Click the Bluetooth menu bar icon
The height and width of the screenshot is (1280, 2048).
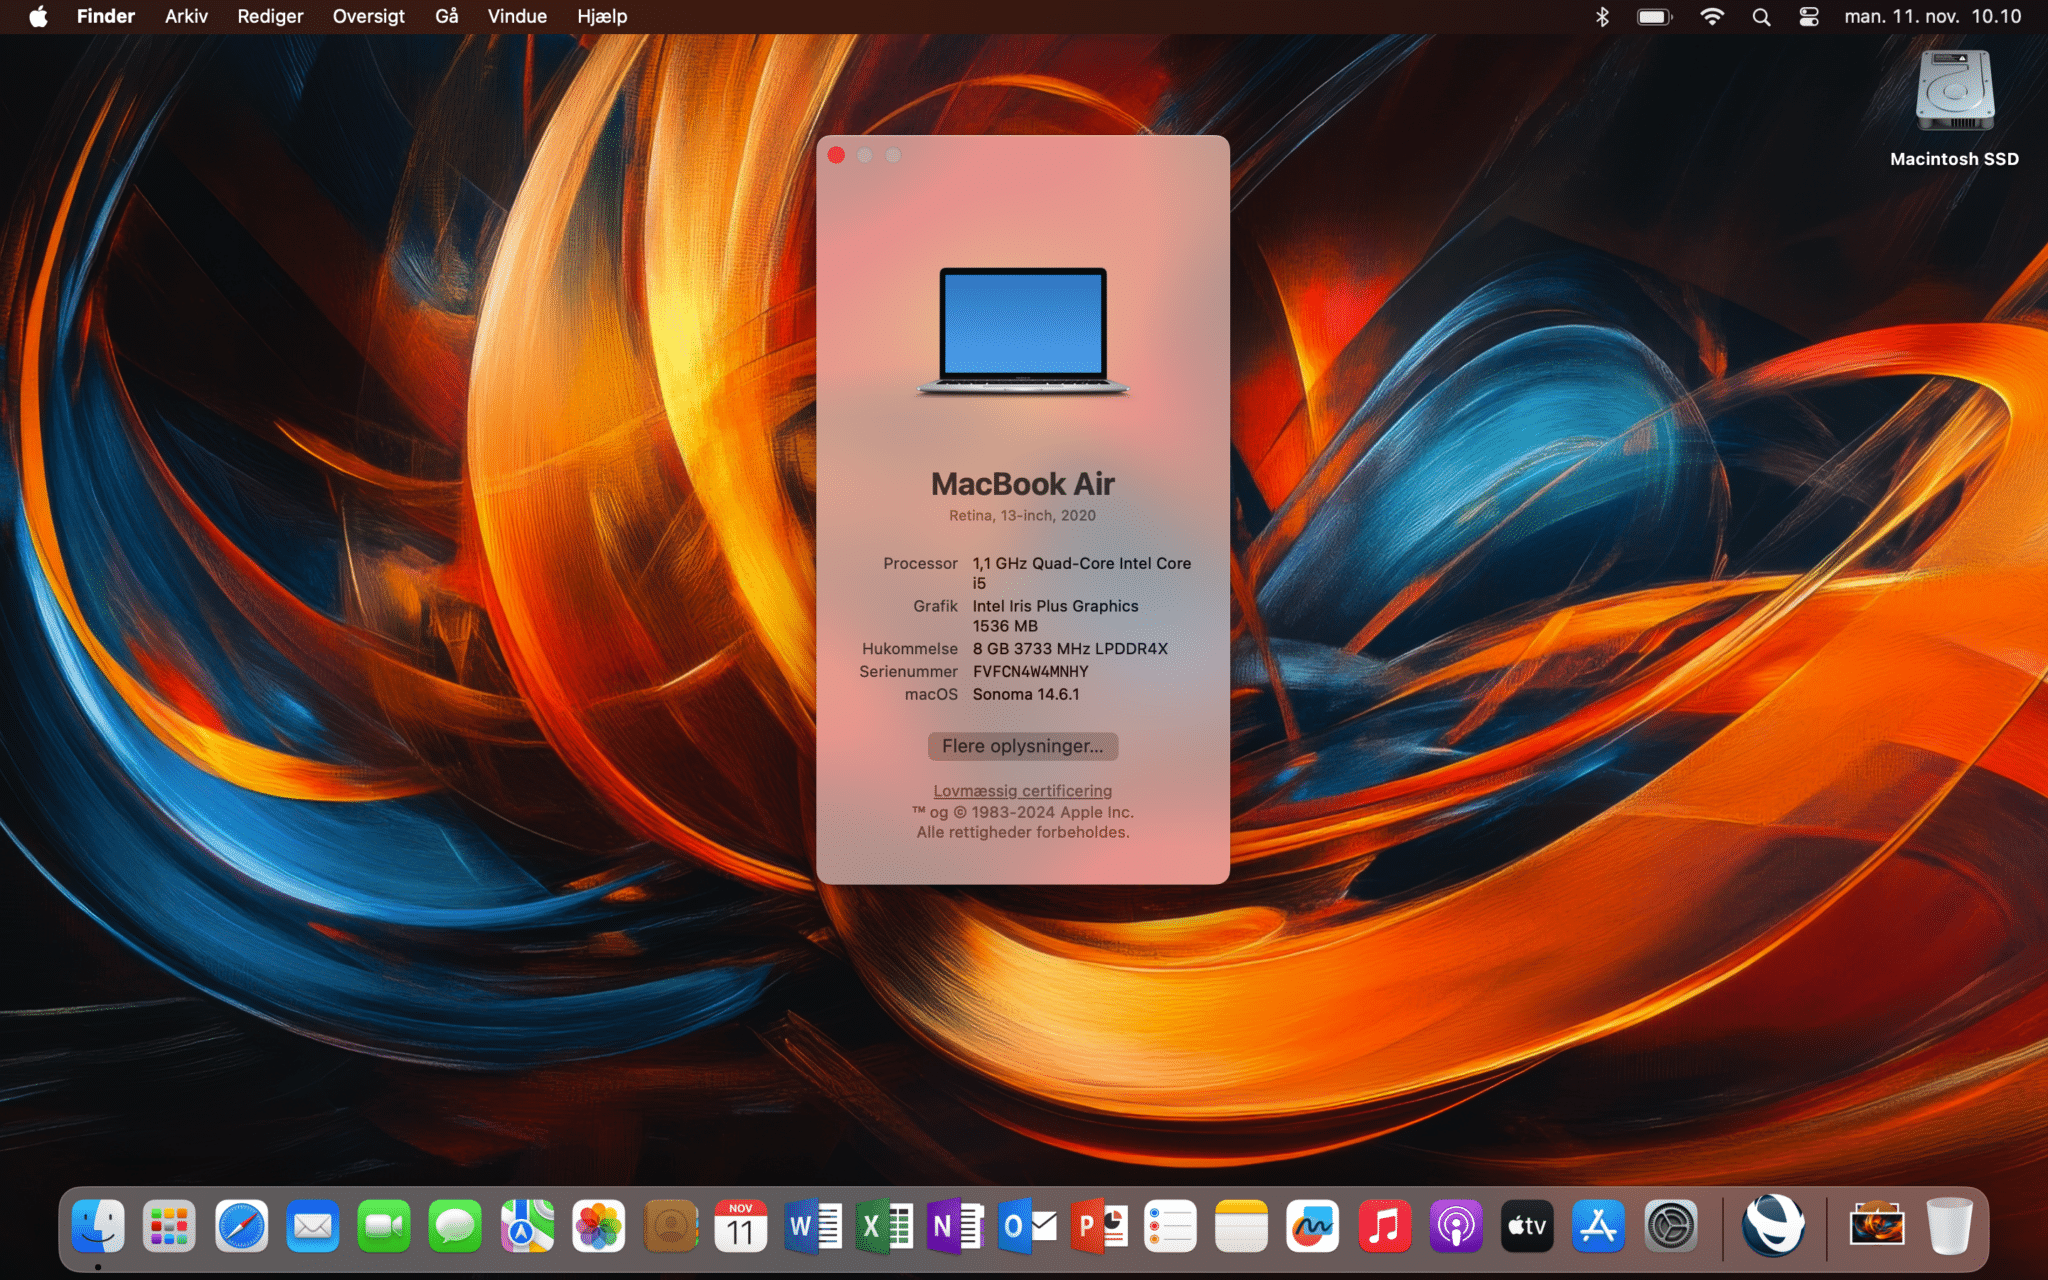tap(1602, 17)
